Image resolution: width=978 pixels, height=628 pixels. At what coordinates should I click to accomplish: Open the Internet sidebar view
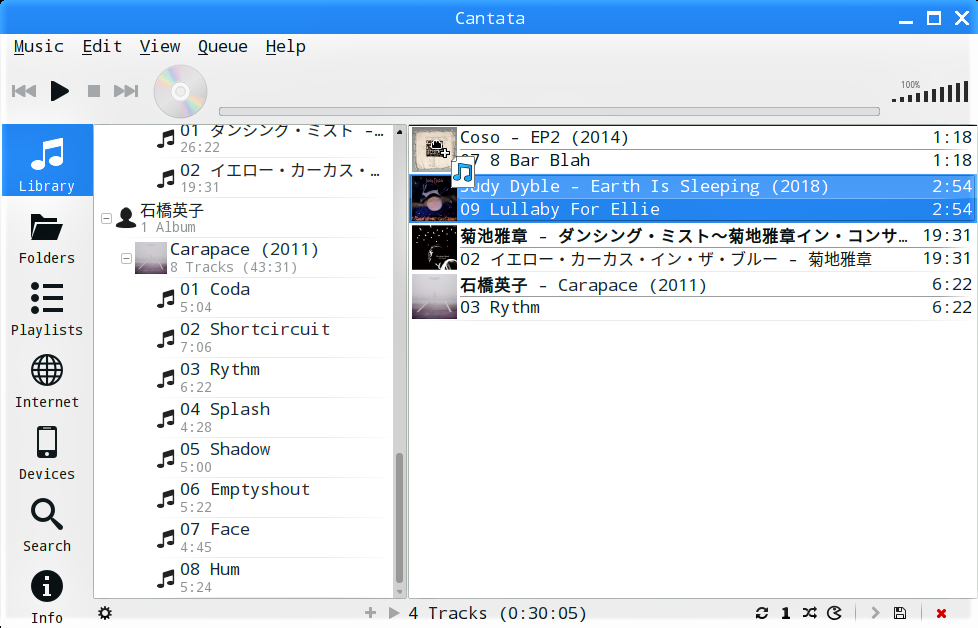point(47,382)
